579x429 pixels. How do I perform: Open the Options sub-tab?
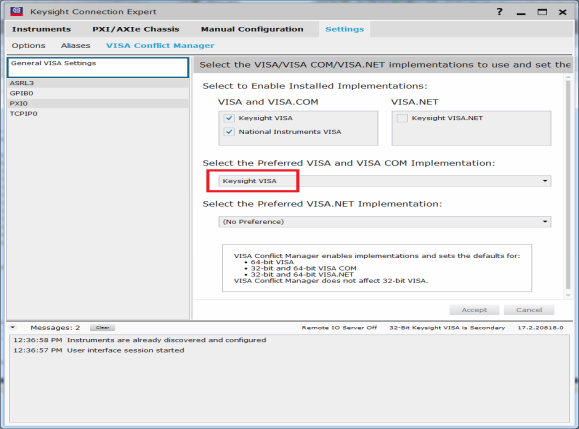coord(28,46)
